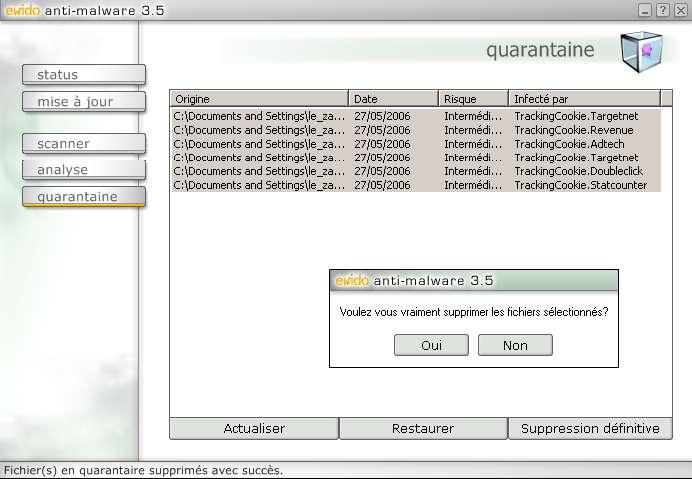Sort by Date column header

pos(393,98)
